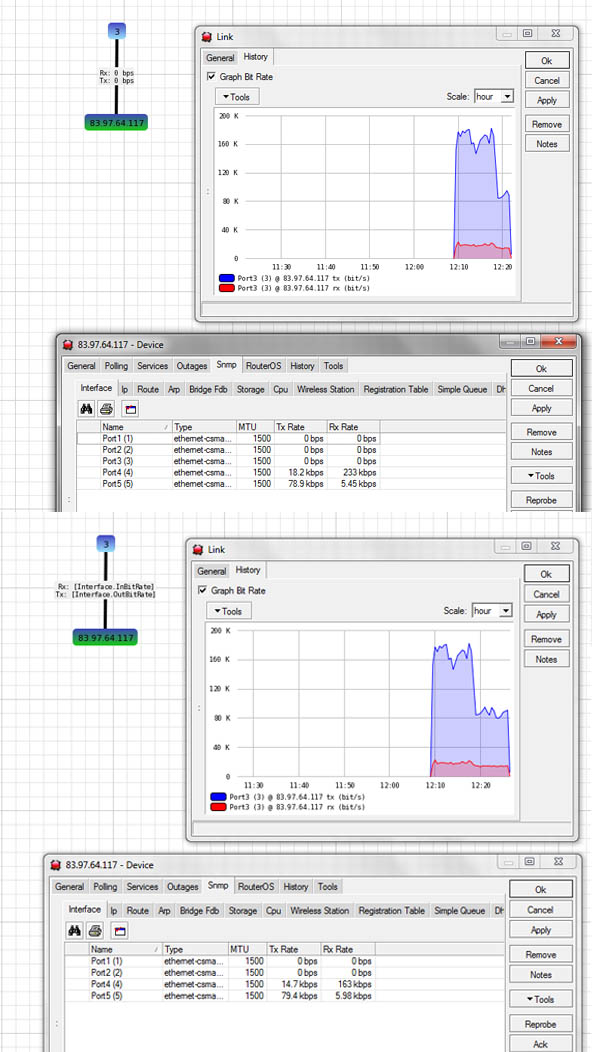Click the printer icon in the lower Device window

point(95,930)
